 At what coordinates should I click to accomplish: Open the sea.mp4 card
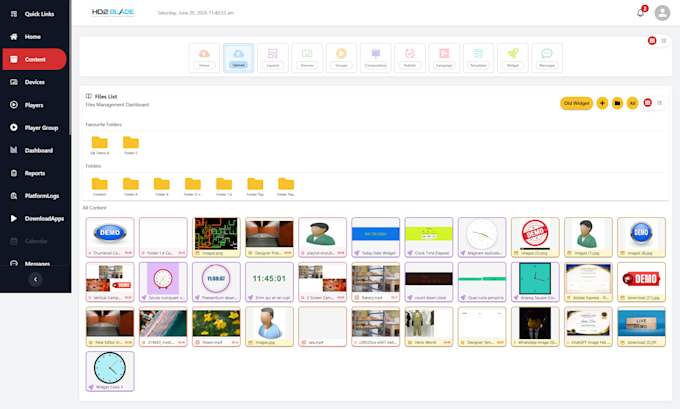(322, 327)
